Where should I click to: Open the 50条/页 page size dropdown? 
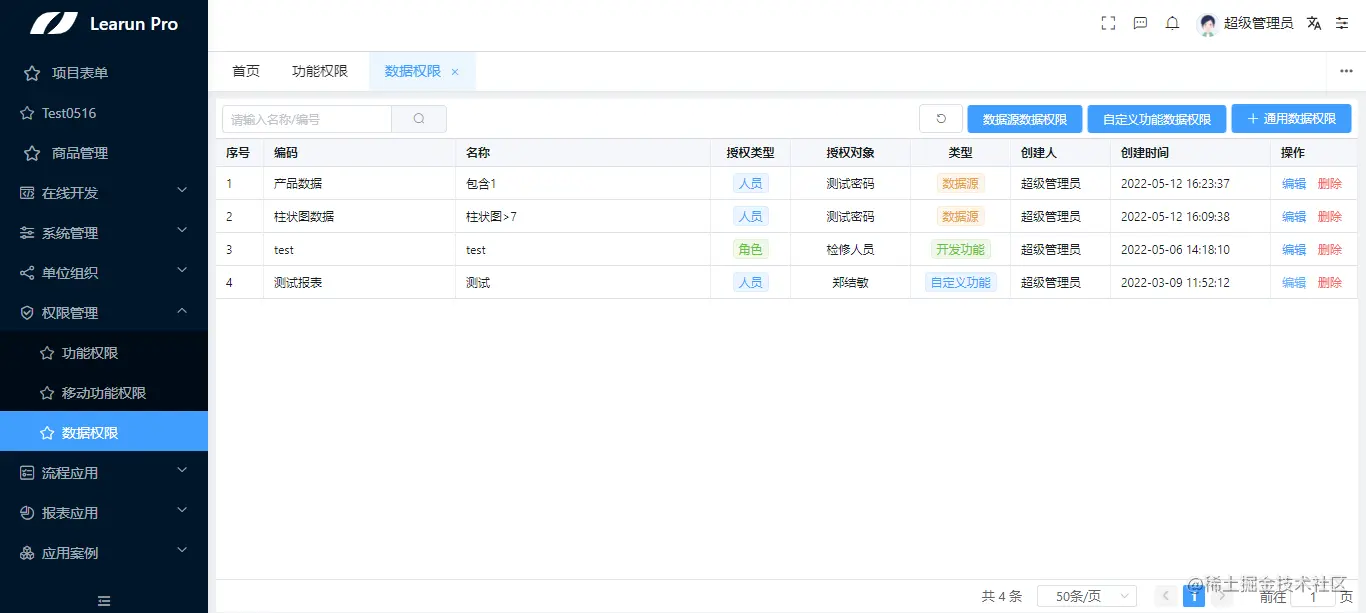click(1087, 596)
